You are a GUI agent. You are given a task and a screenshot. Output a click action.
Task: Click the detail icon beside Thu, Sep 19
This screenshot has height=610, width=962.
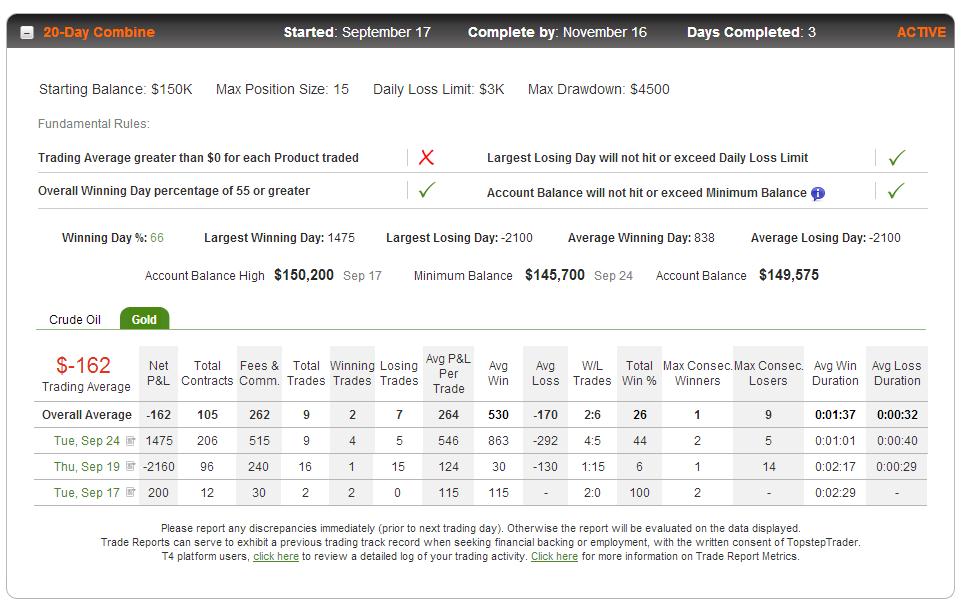pyautogui.click(x=130, y=466)
